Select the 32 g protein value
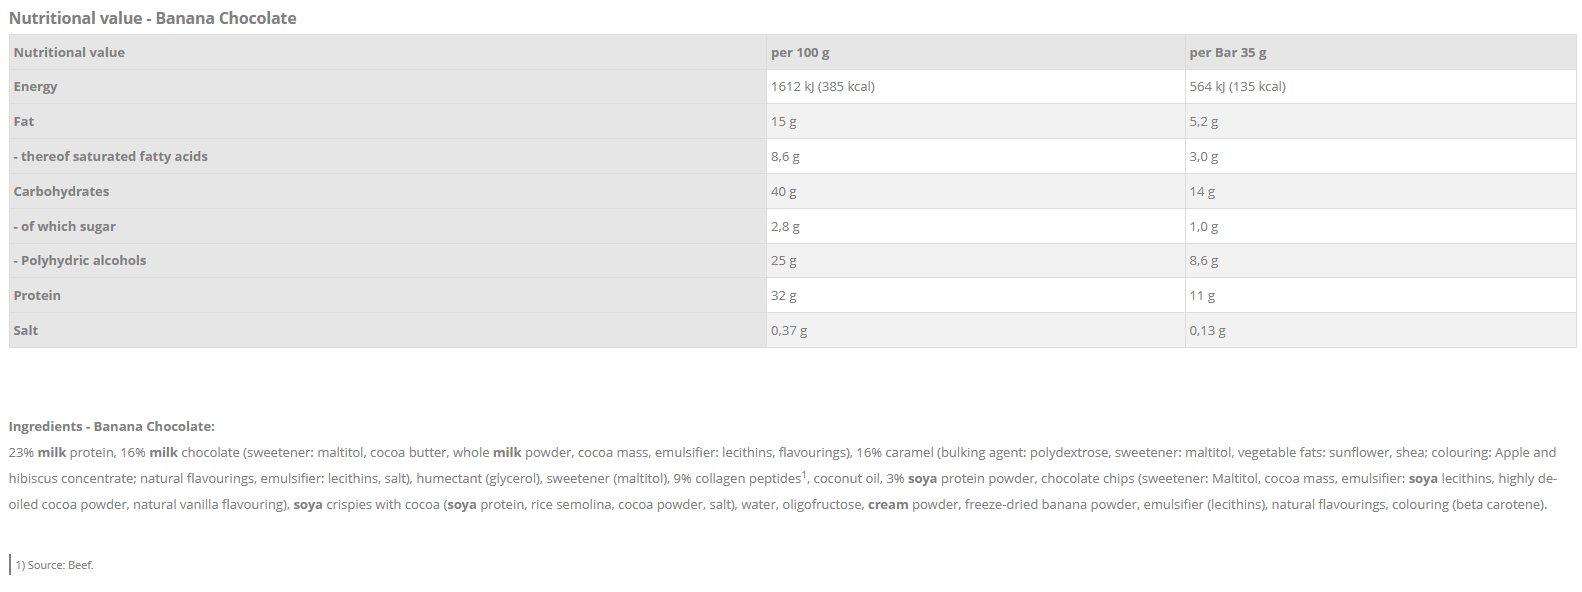1582x592 pixels. pos(783,296)
